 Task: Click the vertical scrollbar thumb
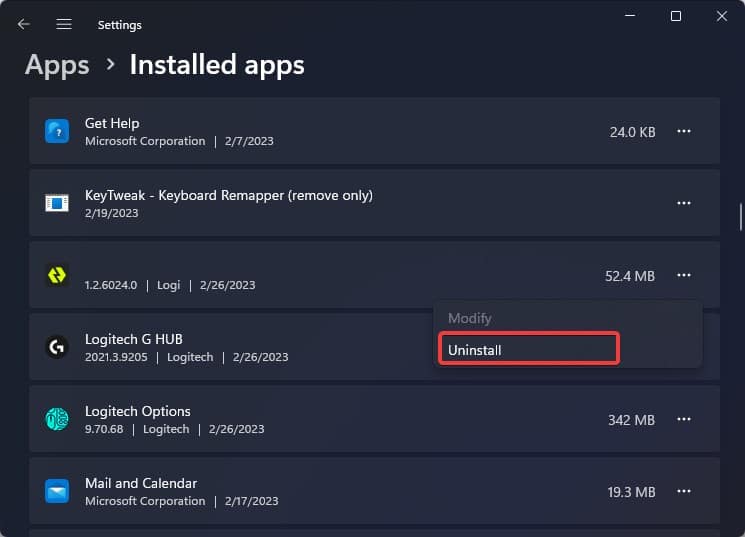740,217
